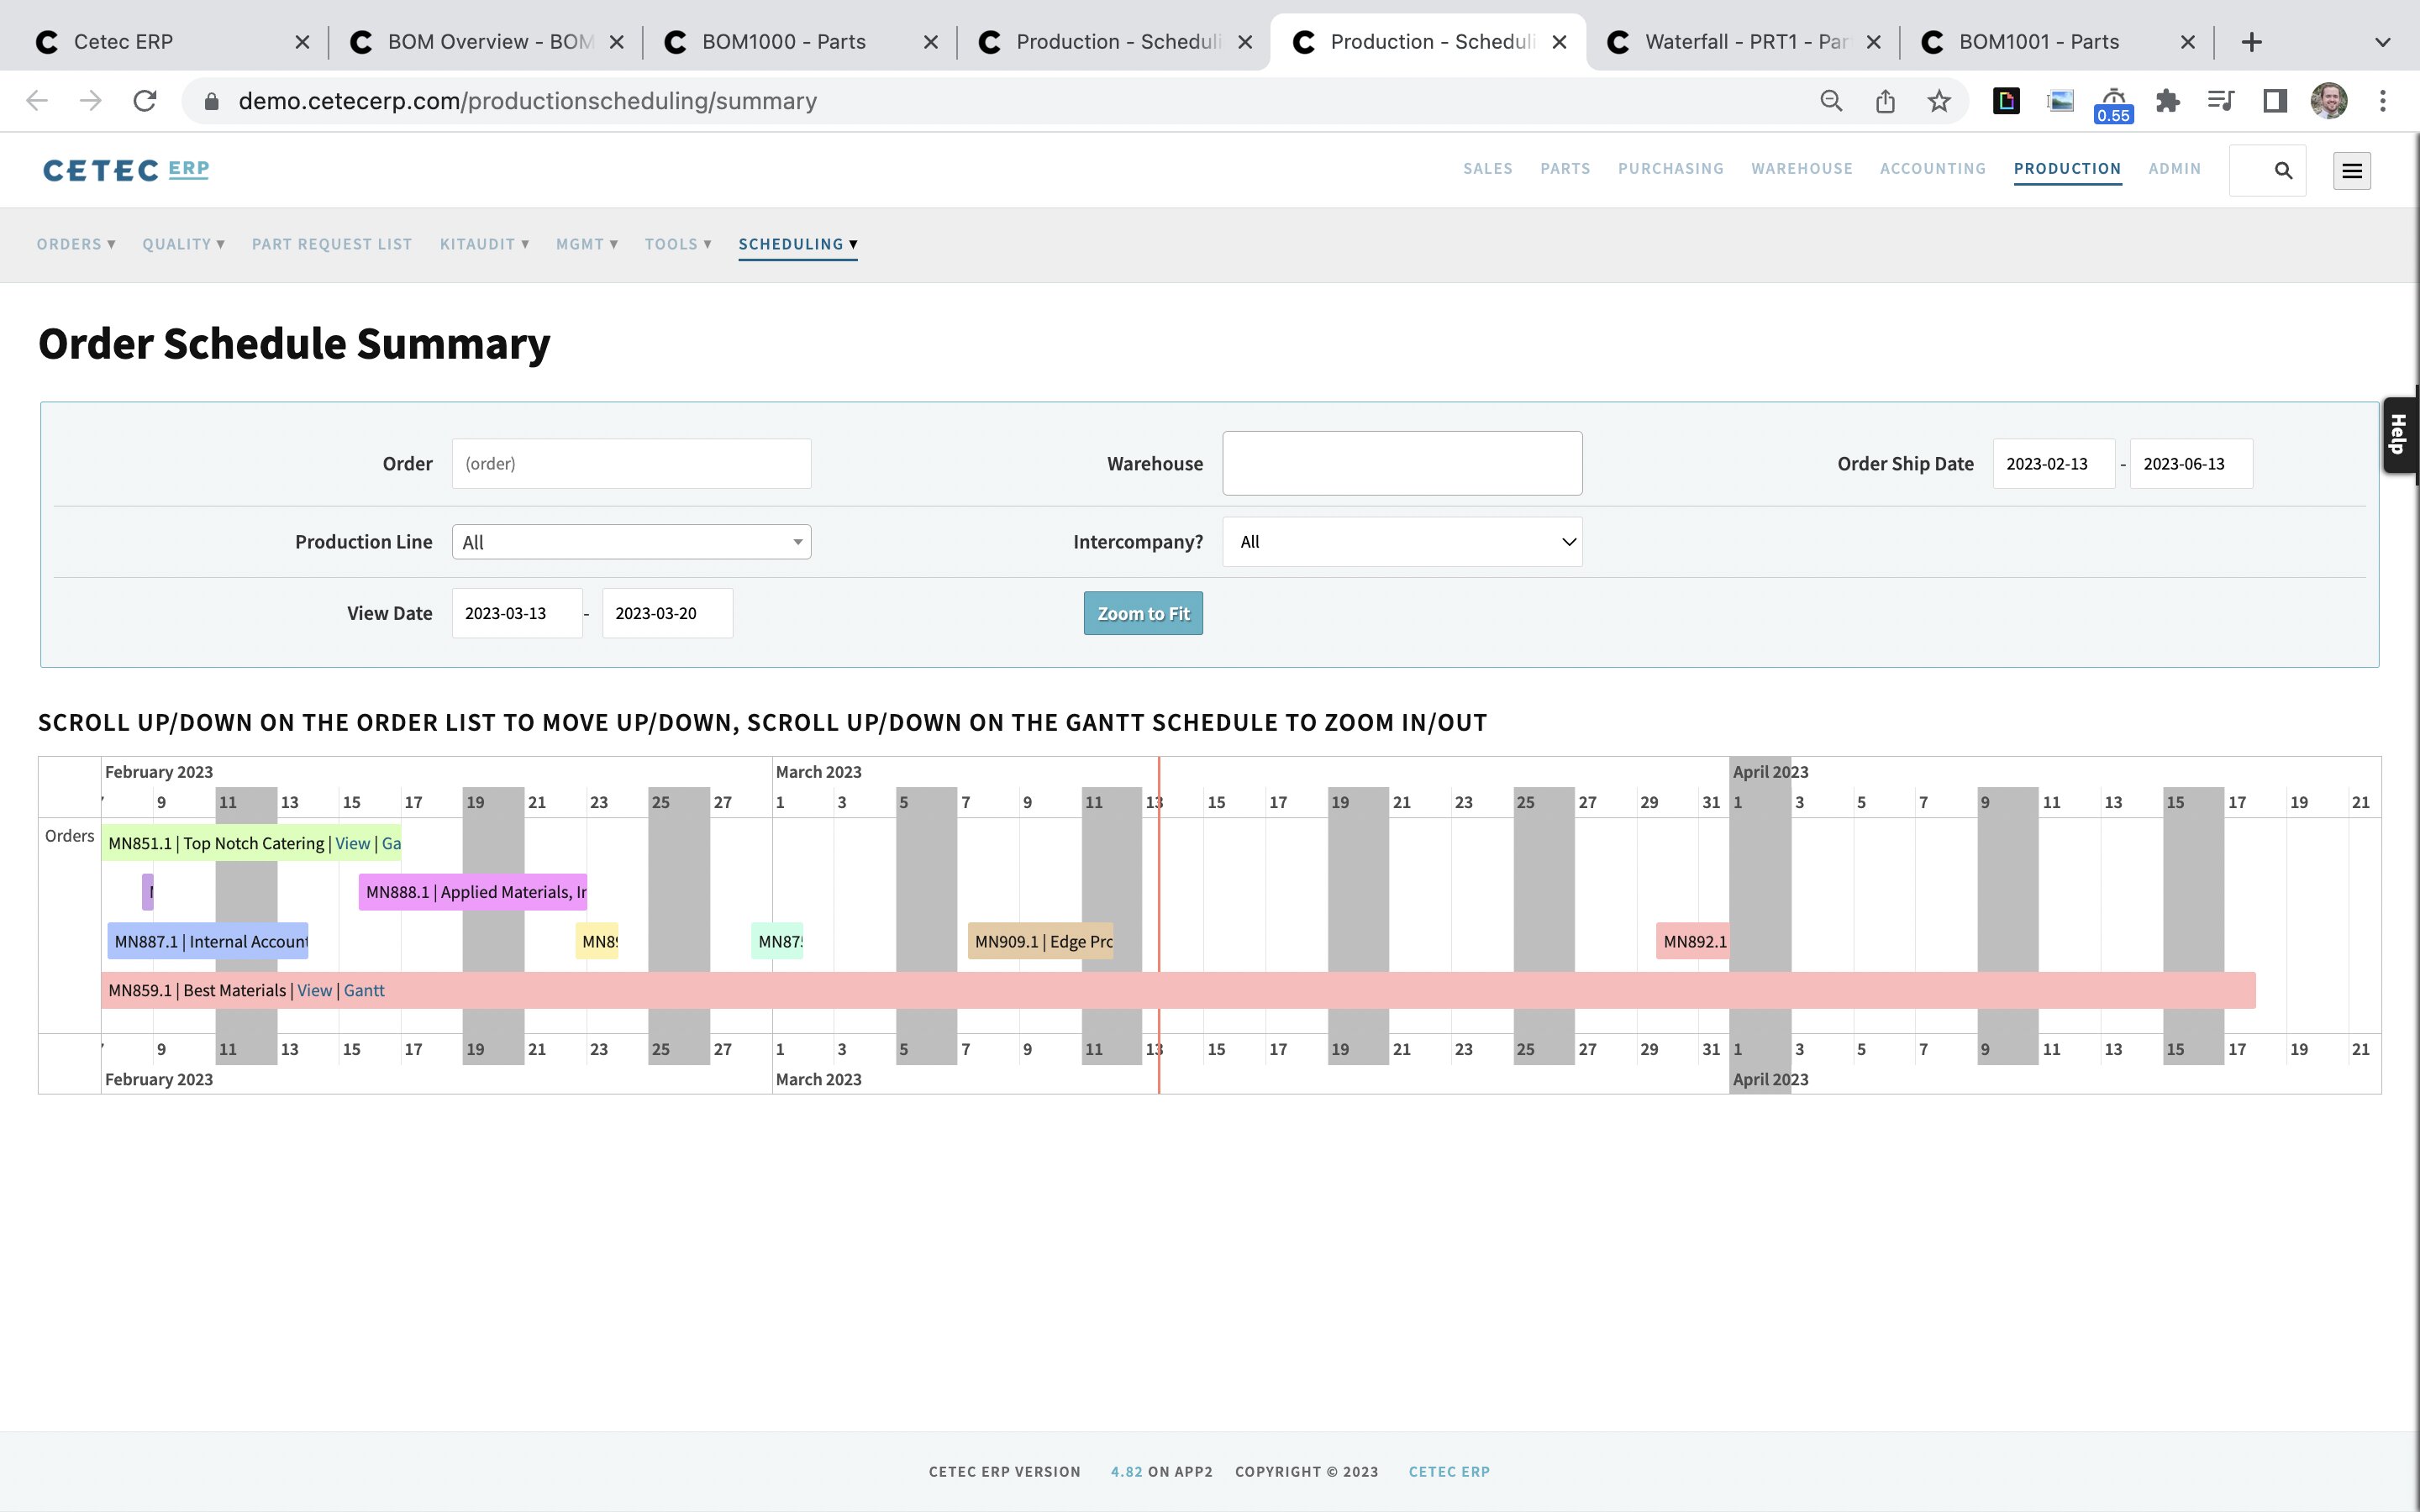Open Chrome extensions puzzle icon

click(2167, 101)
